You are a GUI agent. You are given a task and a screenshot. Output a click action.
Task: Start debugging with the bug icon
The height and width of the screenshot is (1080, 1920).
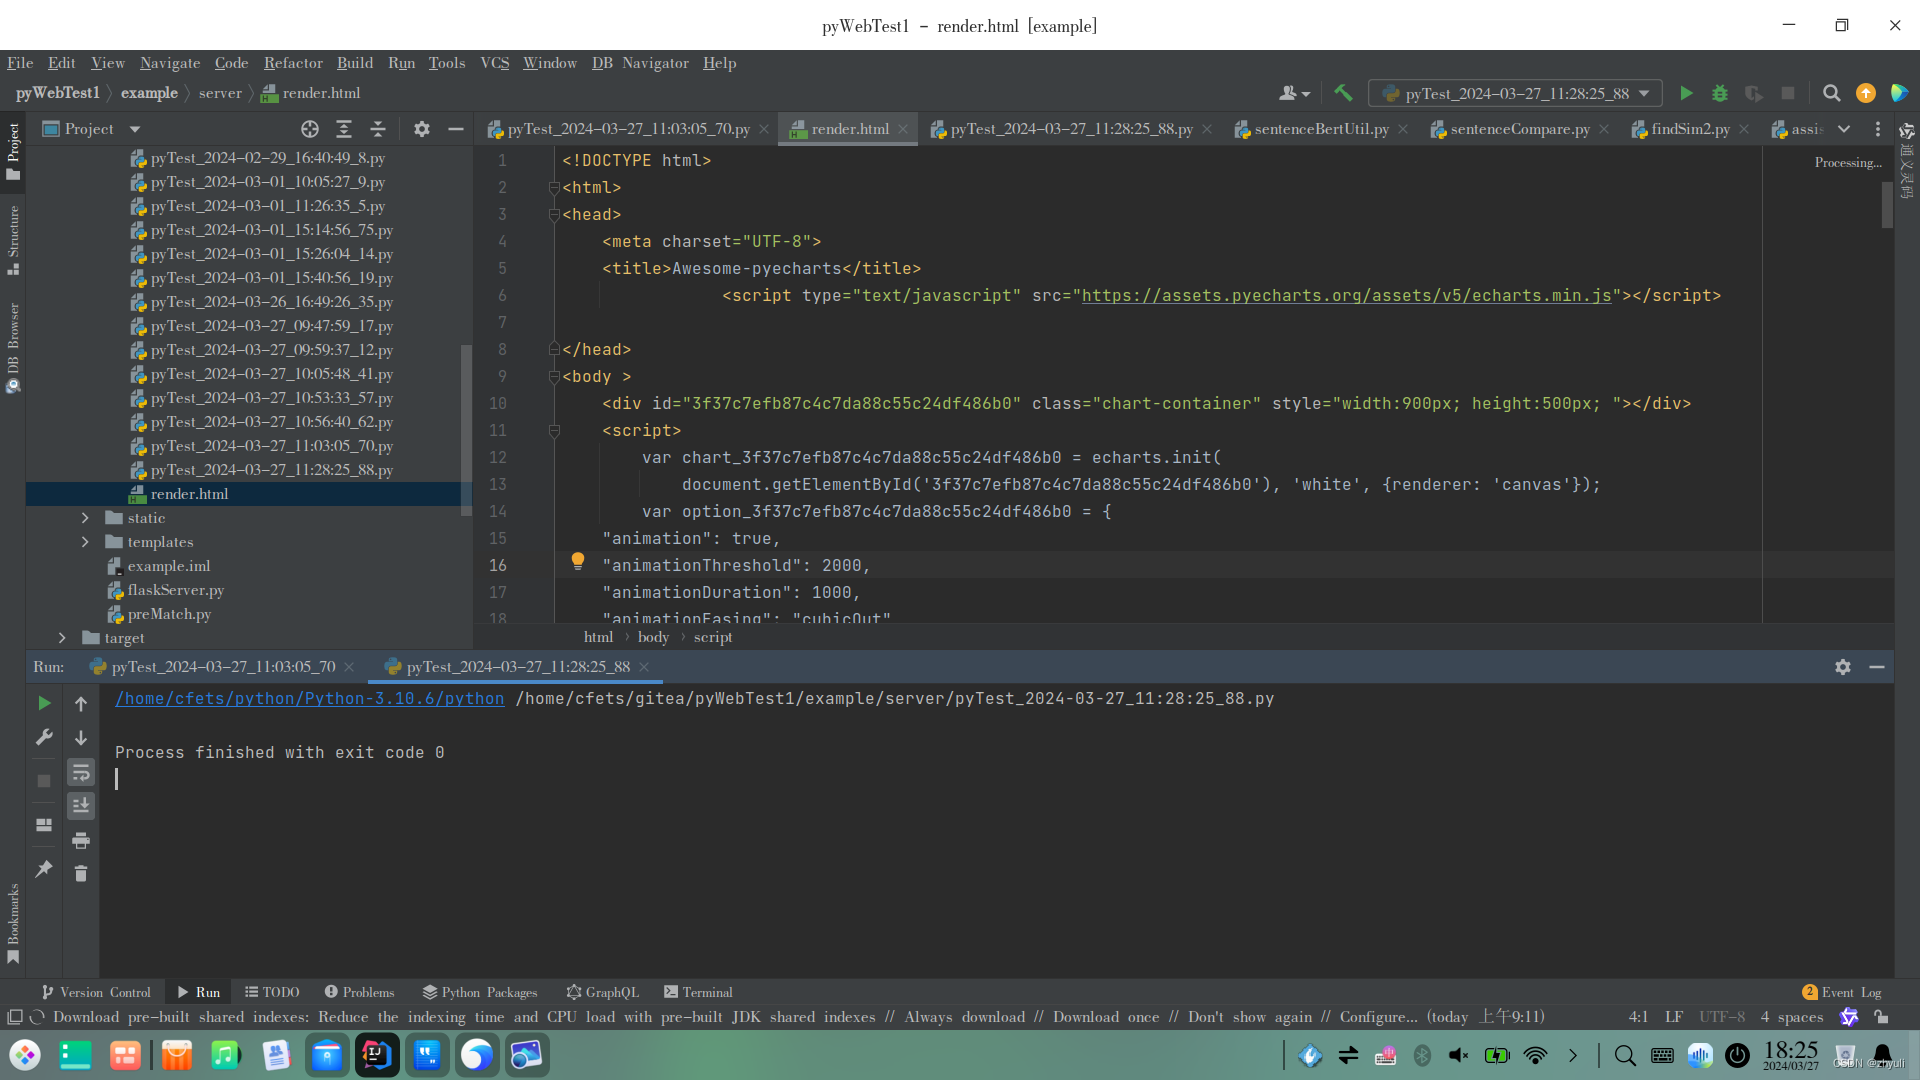point(1720,93)
